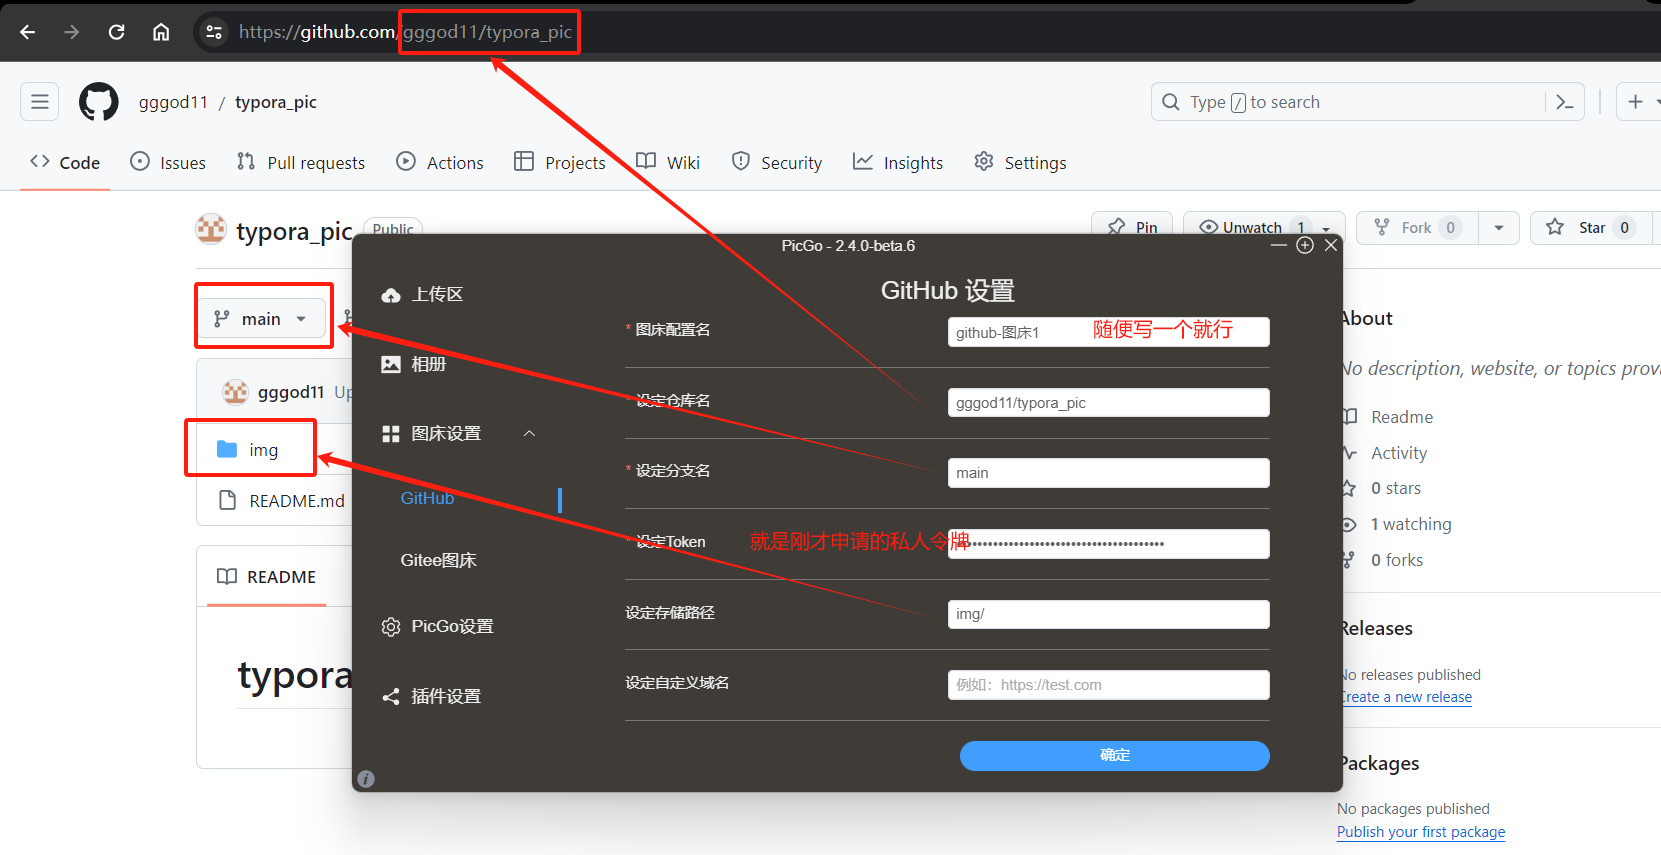
Task: Confirm settings with 确定 button
Action: [x=1114, y=756]
